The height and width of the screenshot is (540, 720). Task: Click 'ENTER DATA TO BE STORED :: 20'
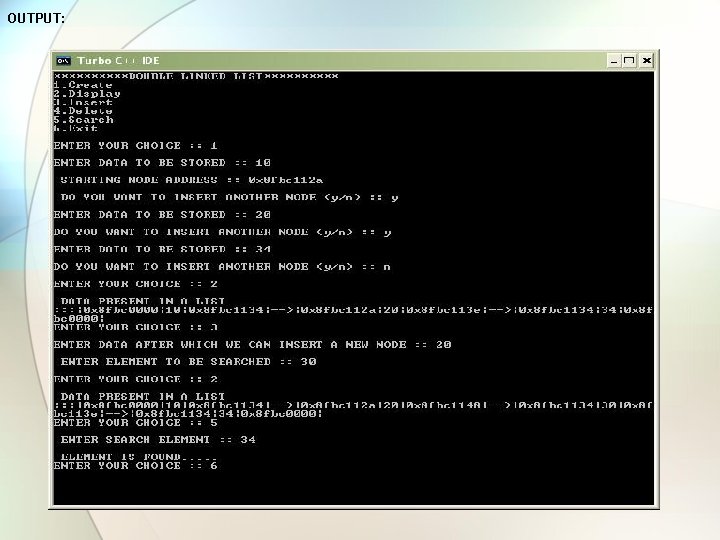pos(162,215)
